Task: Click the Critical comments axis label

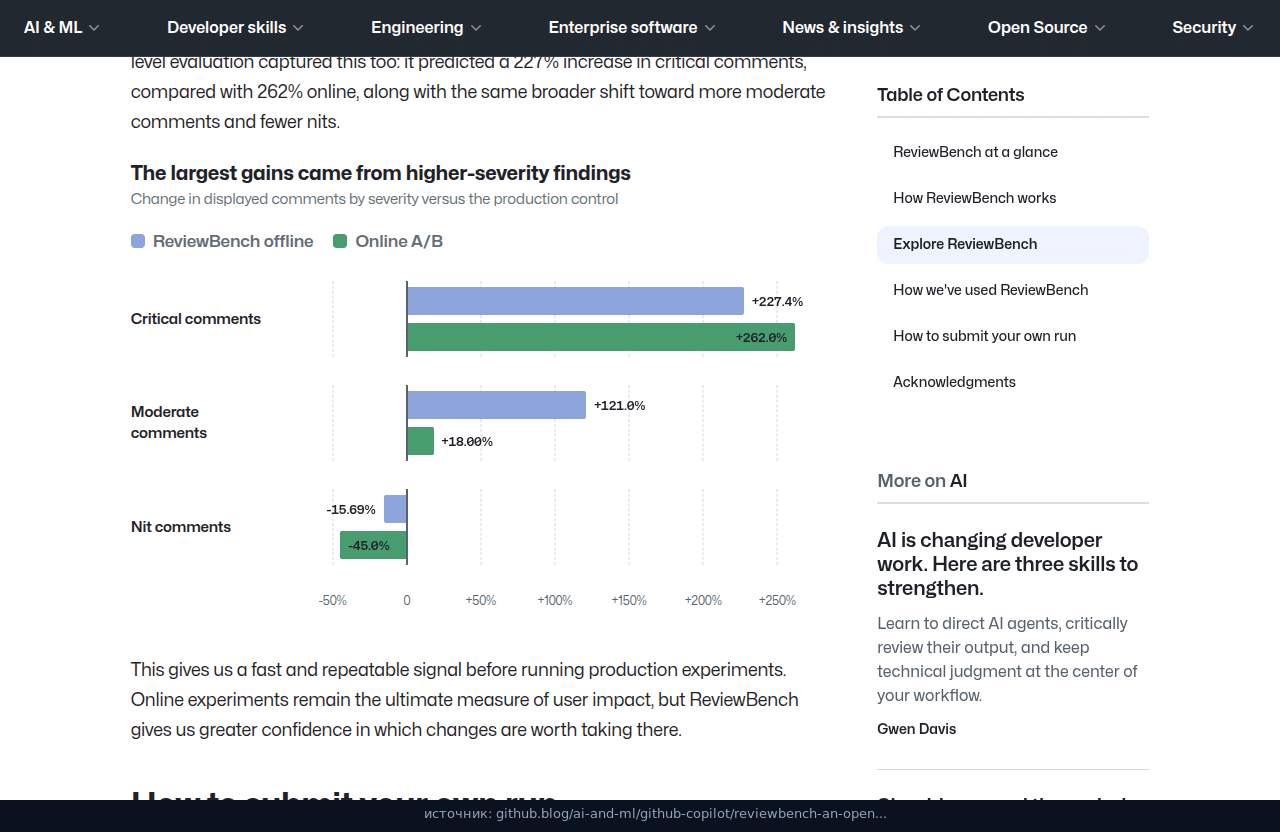Action: click(196, 319)
